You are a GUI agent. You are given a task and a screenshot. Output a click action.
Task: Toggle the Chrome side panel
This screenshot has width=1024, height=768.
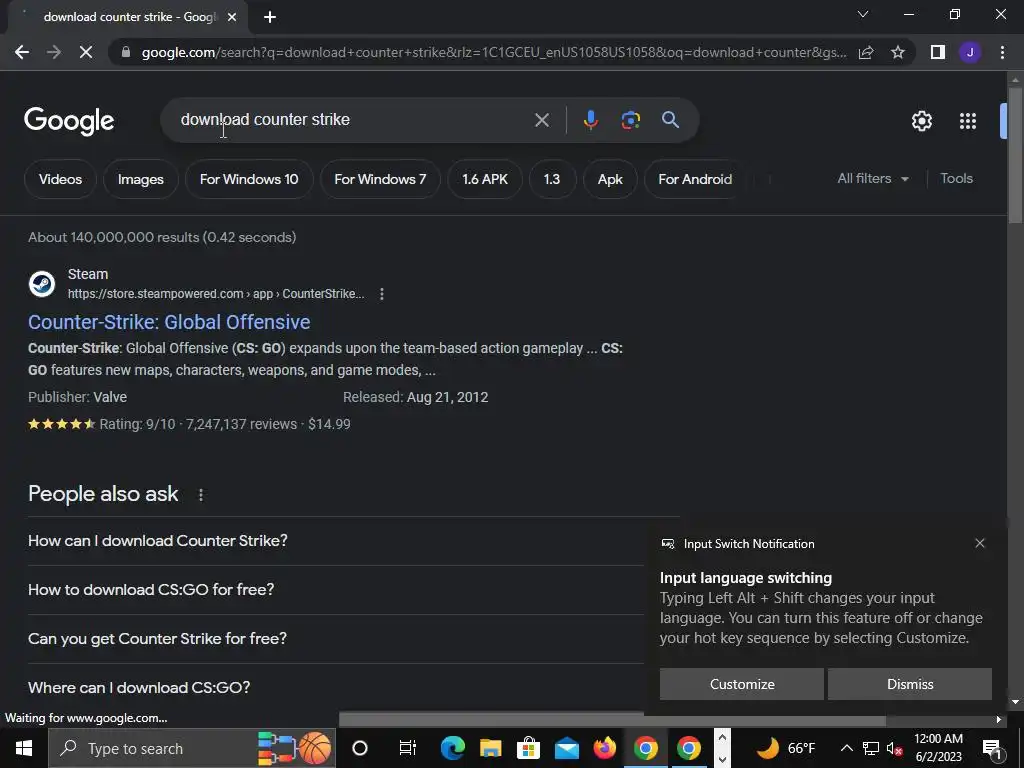938,52
